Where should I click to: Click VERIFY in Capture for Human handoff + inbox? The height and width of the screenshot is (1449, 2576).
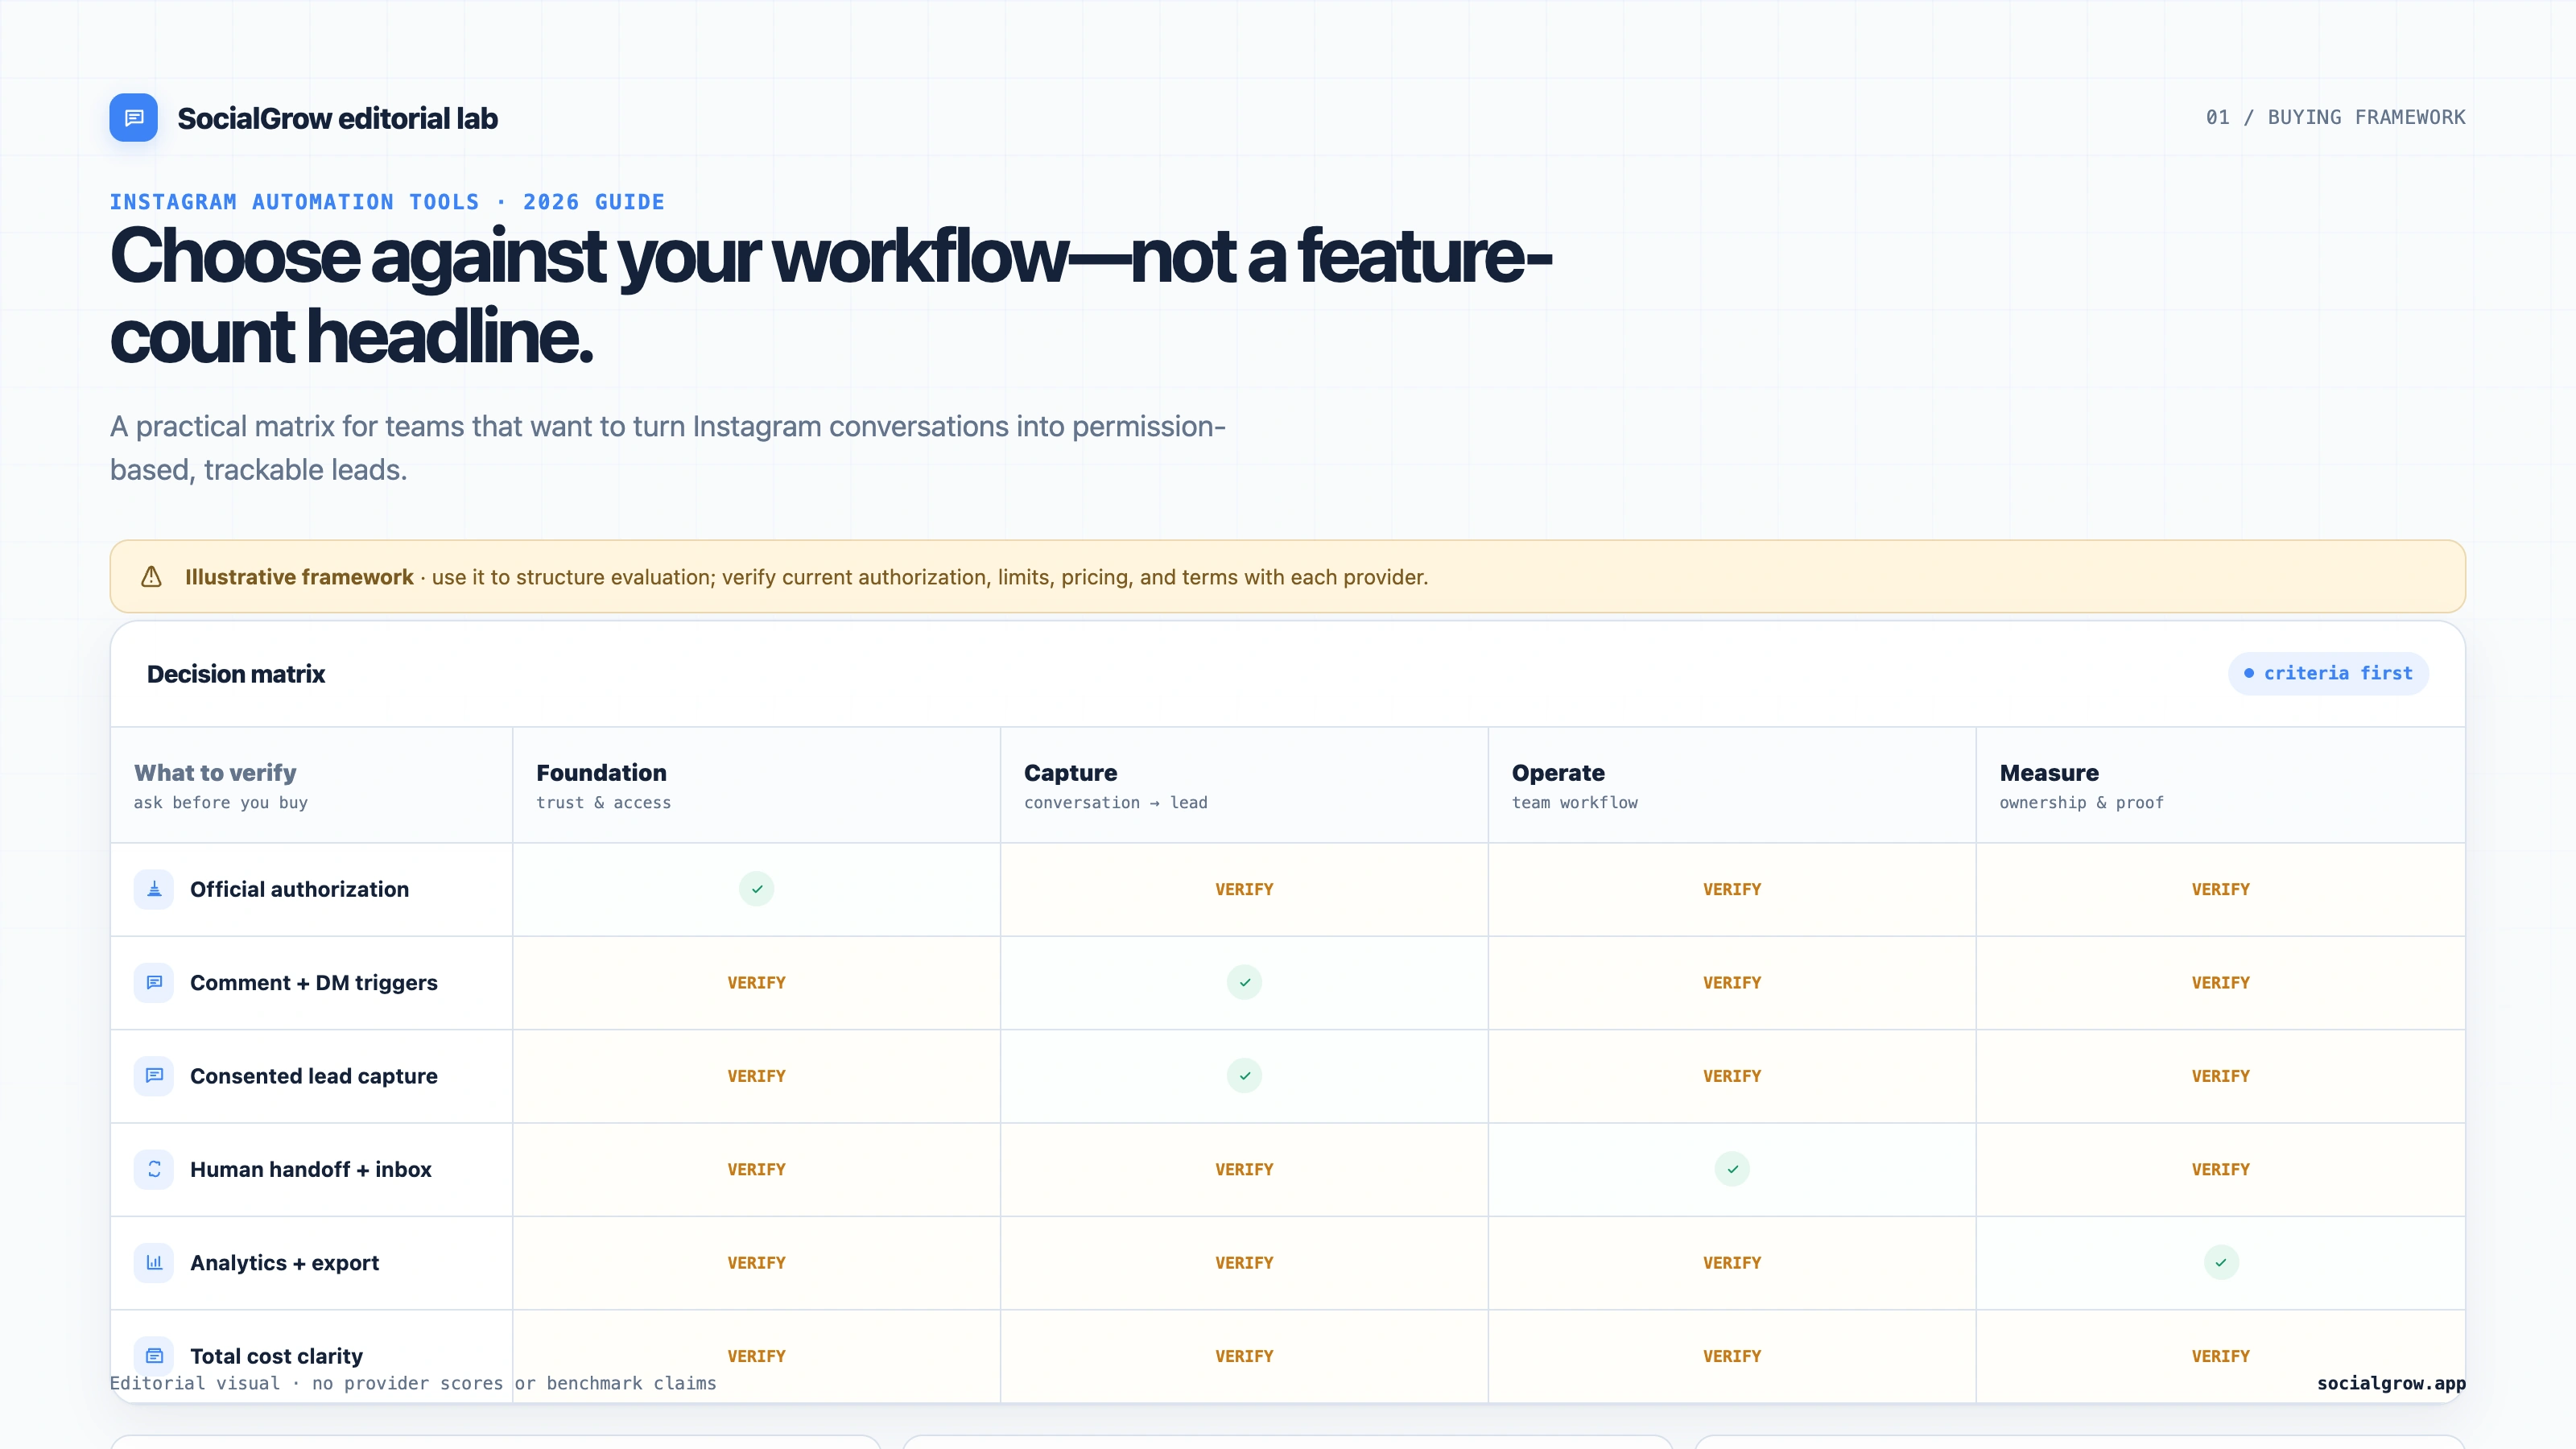coord(1244,1169)
